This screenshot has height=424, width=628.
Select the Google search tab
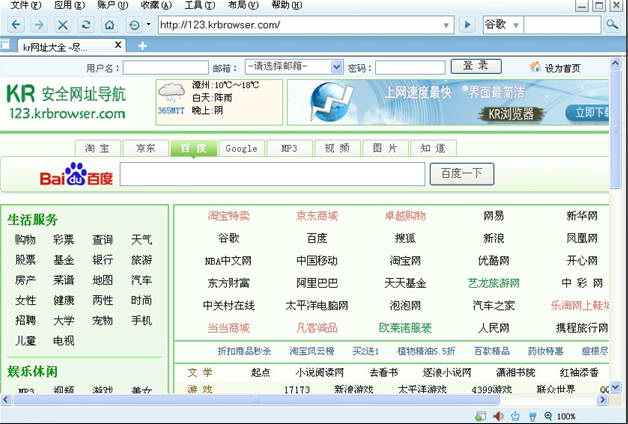[241, 148]
